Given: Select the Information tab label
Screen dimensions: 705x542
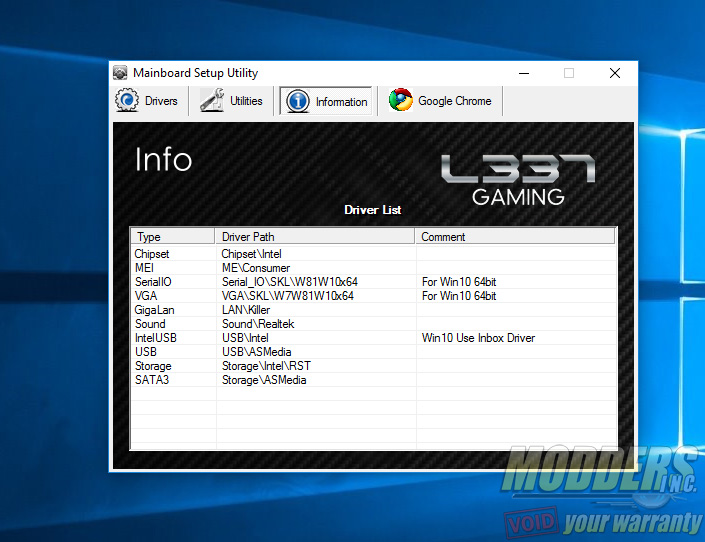Looking at the screenshot, I should pyautogui.click(x=341, y=102).
